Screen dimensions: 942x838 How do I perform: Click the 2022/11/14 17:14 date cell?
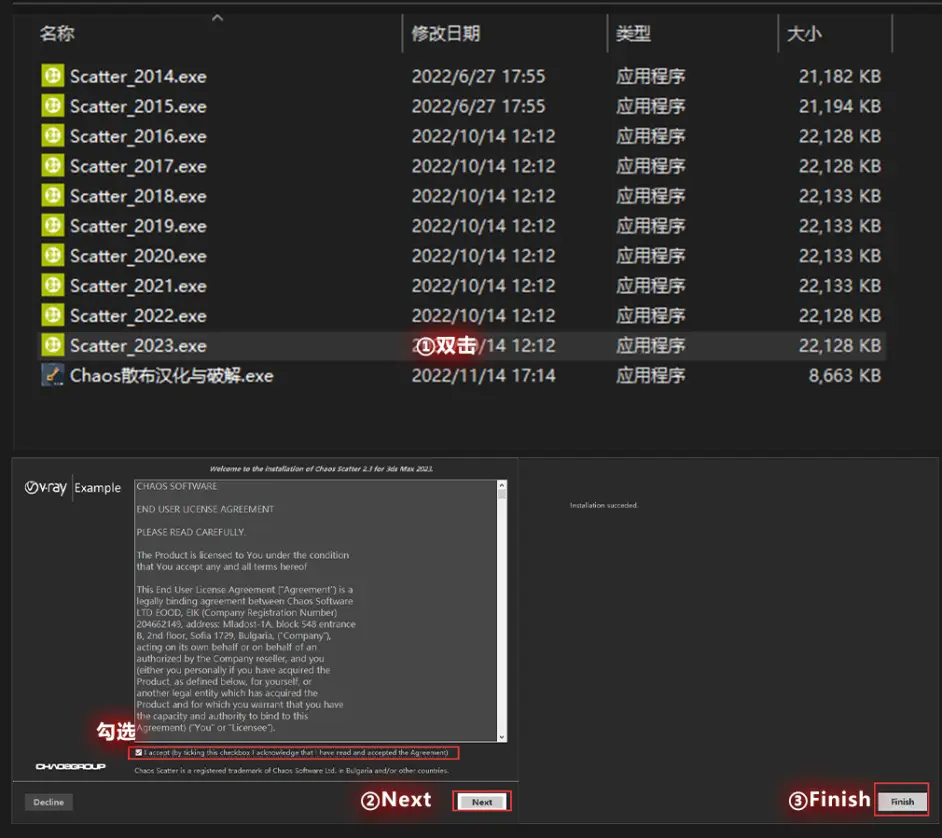pos(483,376)
